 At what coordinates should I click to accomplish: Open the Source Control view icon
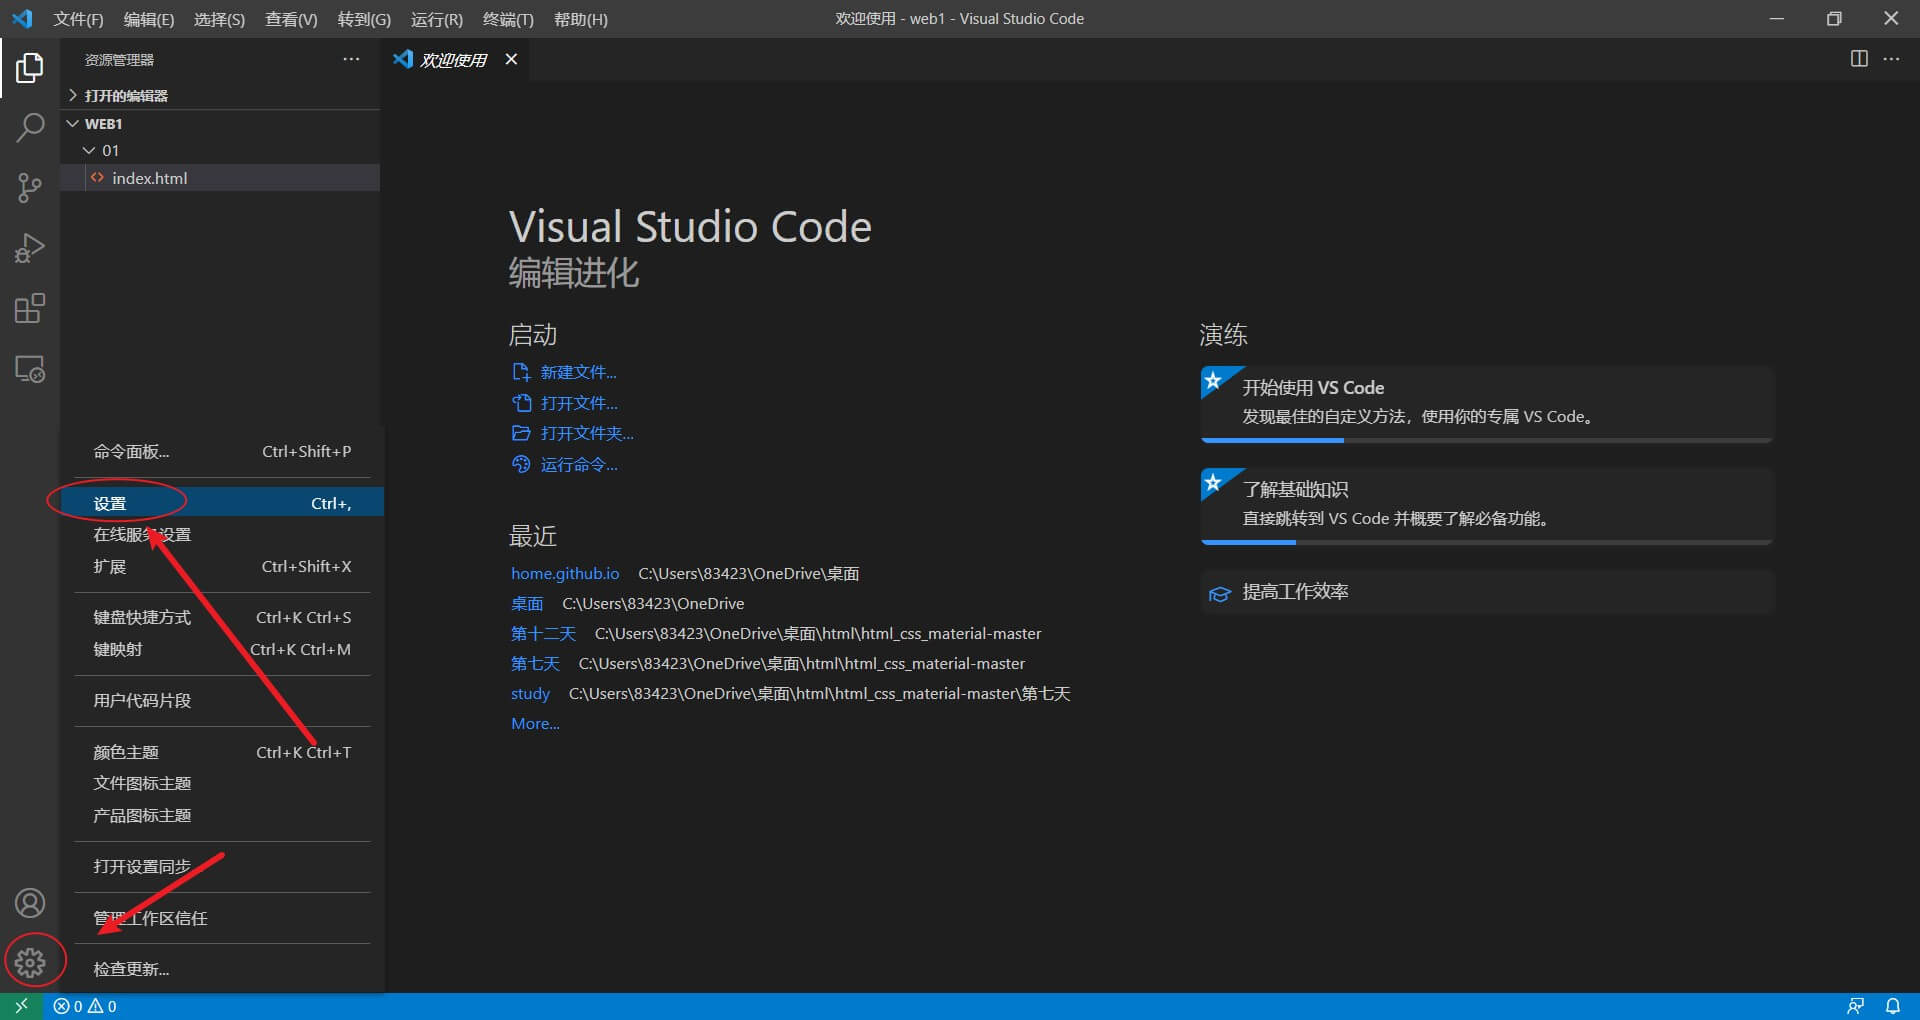pyautogui.click(x=30, y=188)
